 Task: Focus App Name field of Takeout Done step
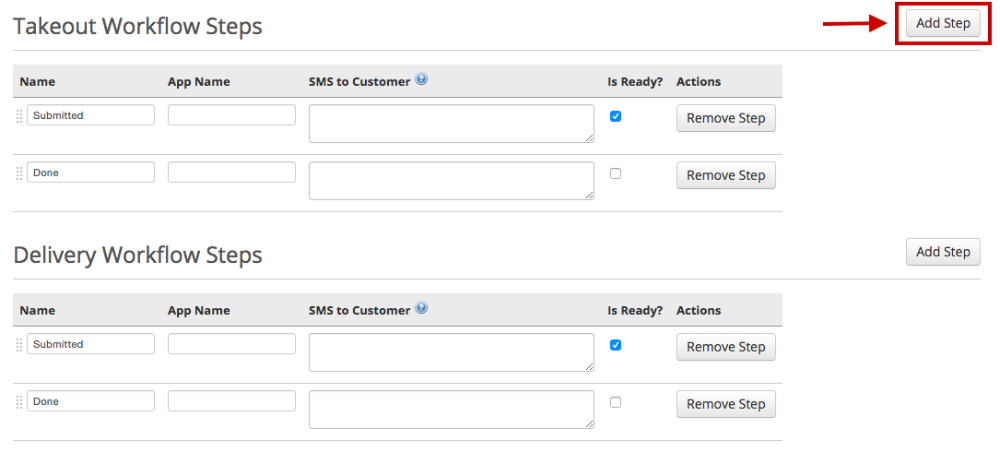232,172
